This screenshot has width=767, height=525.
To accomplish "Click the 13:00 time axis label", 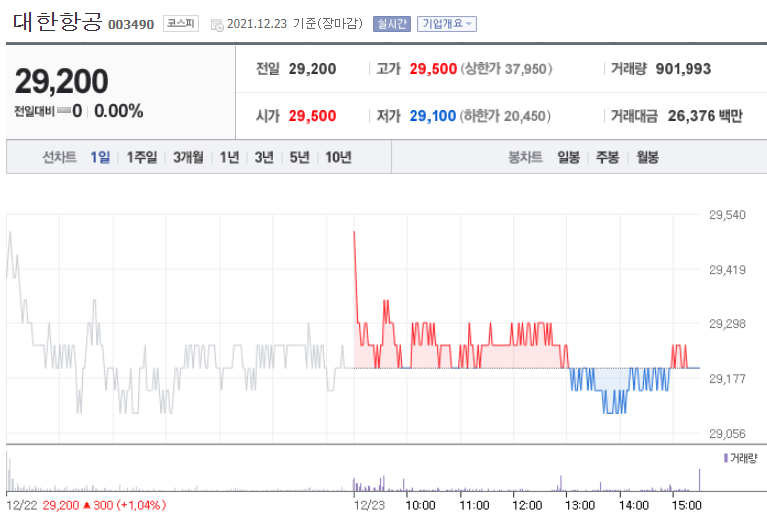I will coord(580,505).
